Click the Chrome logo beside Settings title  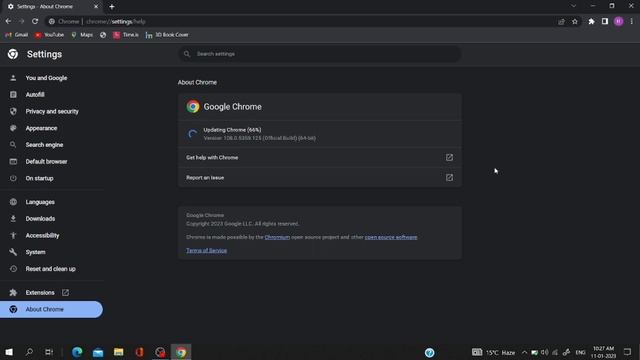[13, 54]
